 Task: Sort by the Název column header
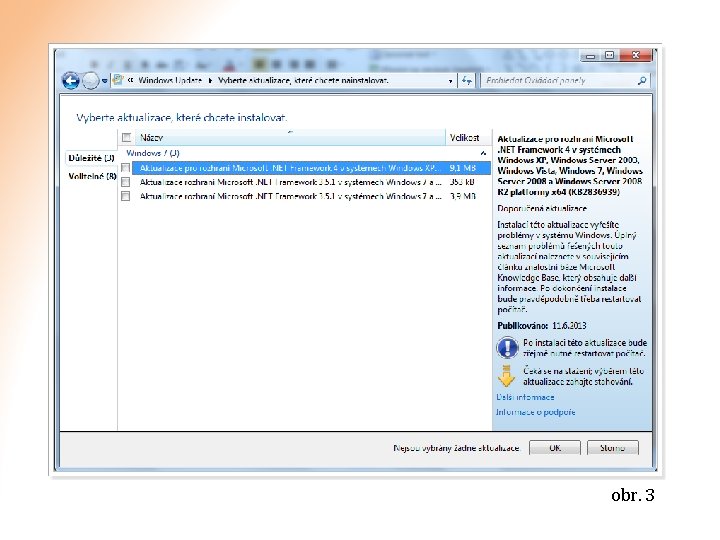[x=290, y=137]
